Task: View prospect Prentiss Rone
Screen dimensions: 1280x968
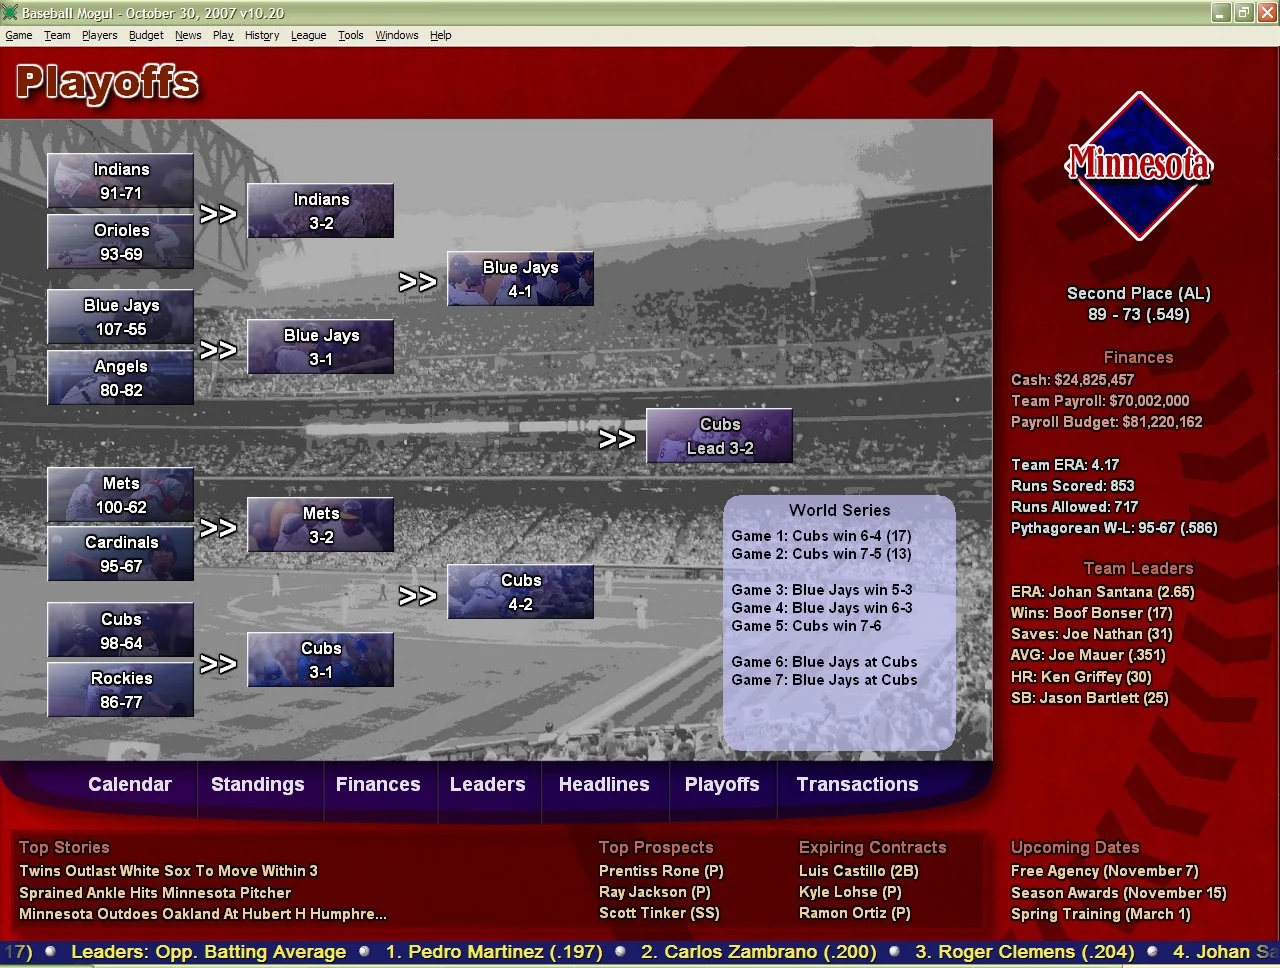Action: [660, 870]
